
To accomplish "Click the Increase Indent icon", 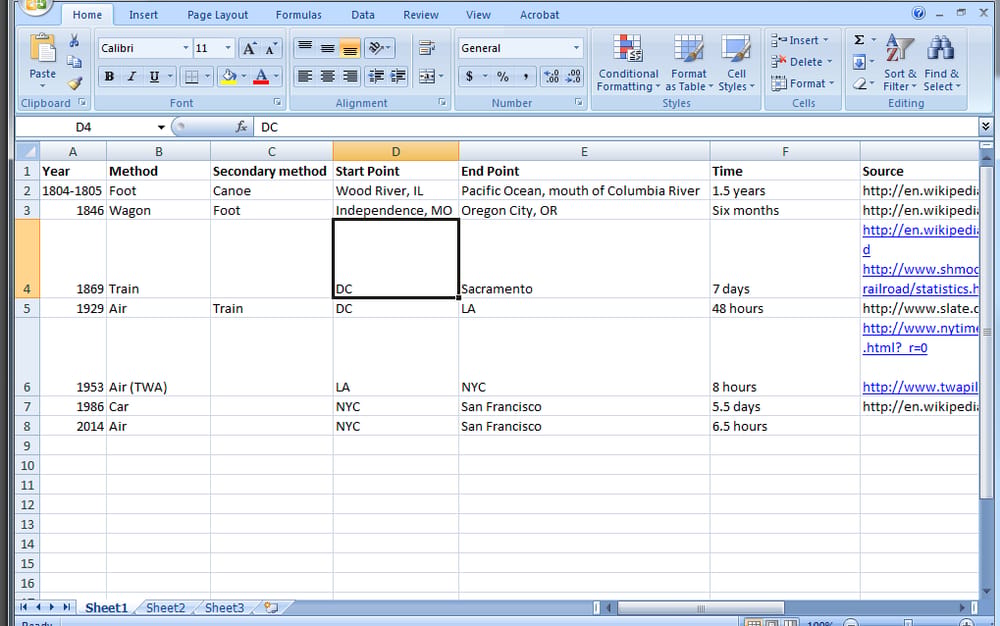I will coord(399,76).
